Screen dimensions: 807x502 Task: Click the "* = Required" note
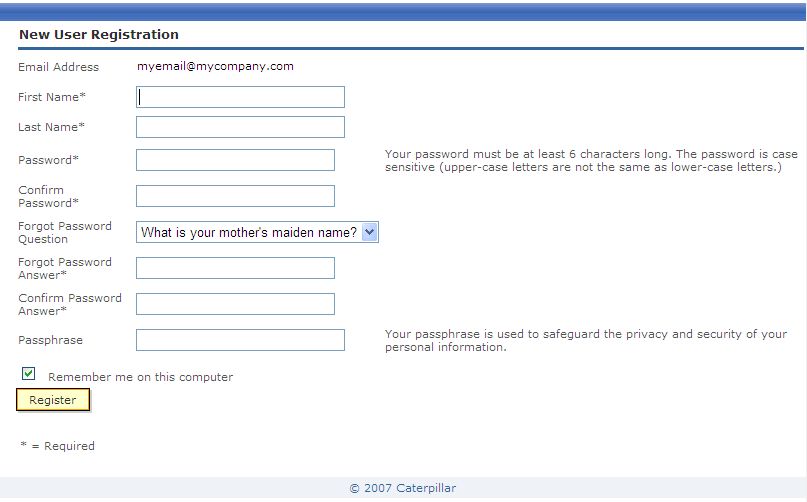tap(57, 446)
